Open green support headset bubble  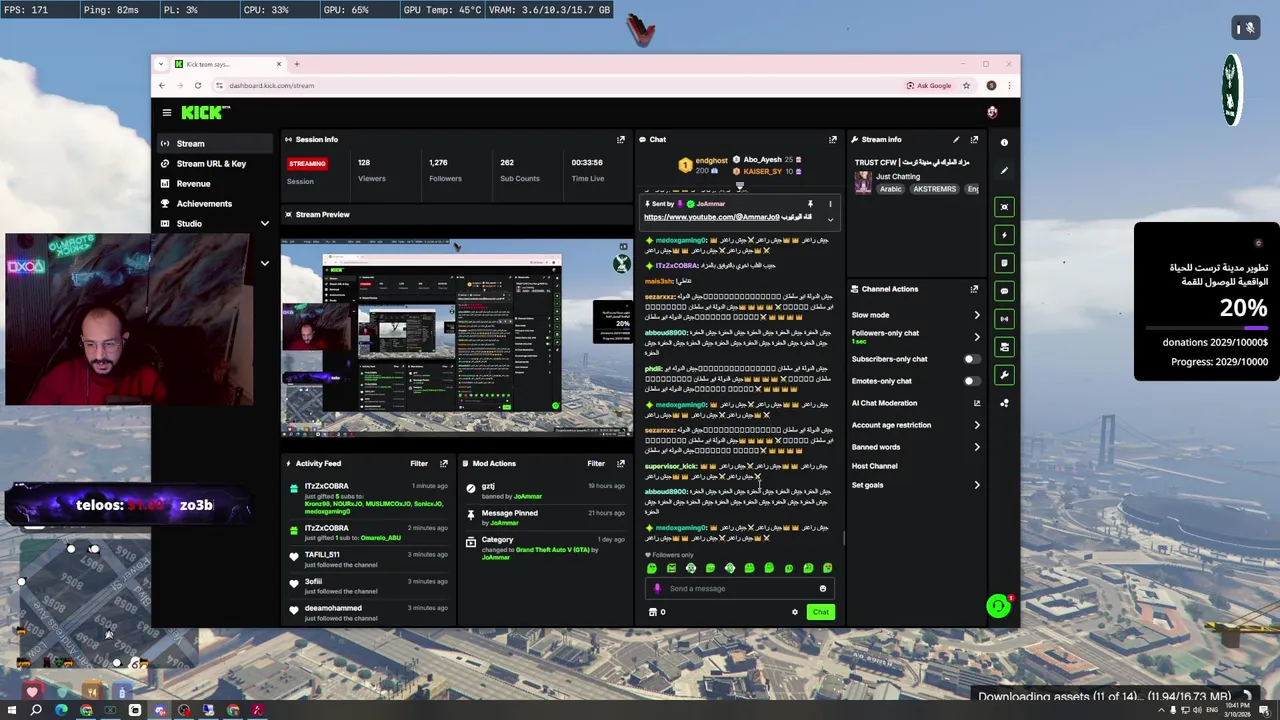pos(998,606)
